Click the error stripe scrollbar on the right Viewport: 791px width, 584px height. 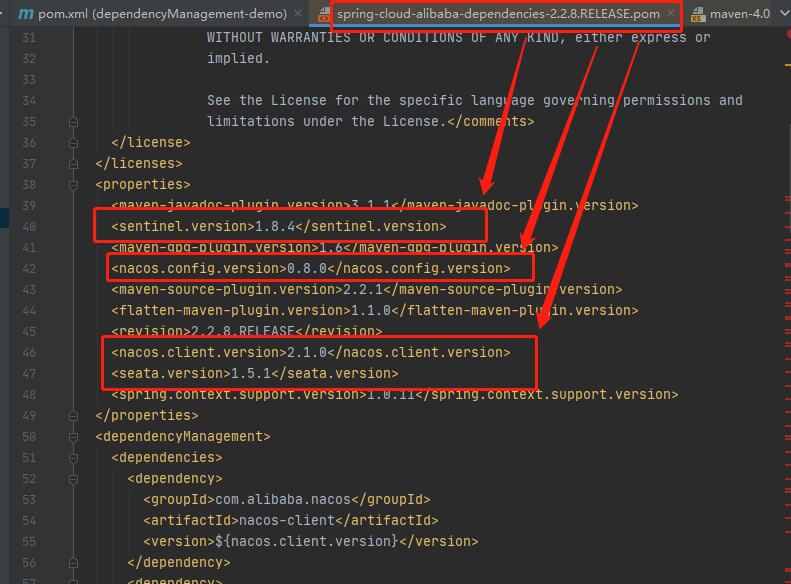[x=787, y=306]
